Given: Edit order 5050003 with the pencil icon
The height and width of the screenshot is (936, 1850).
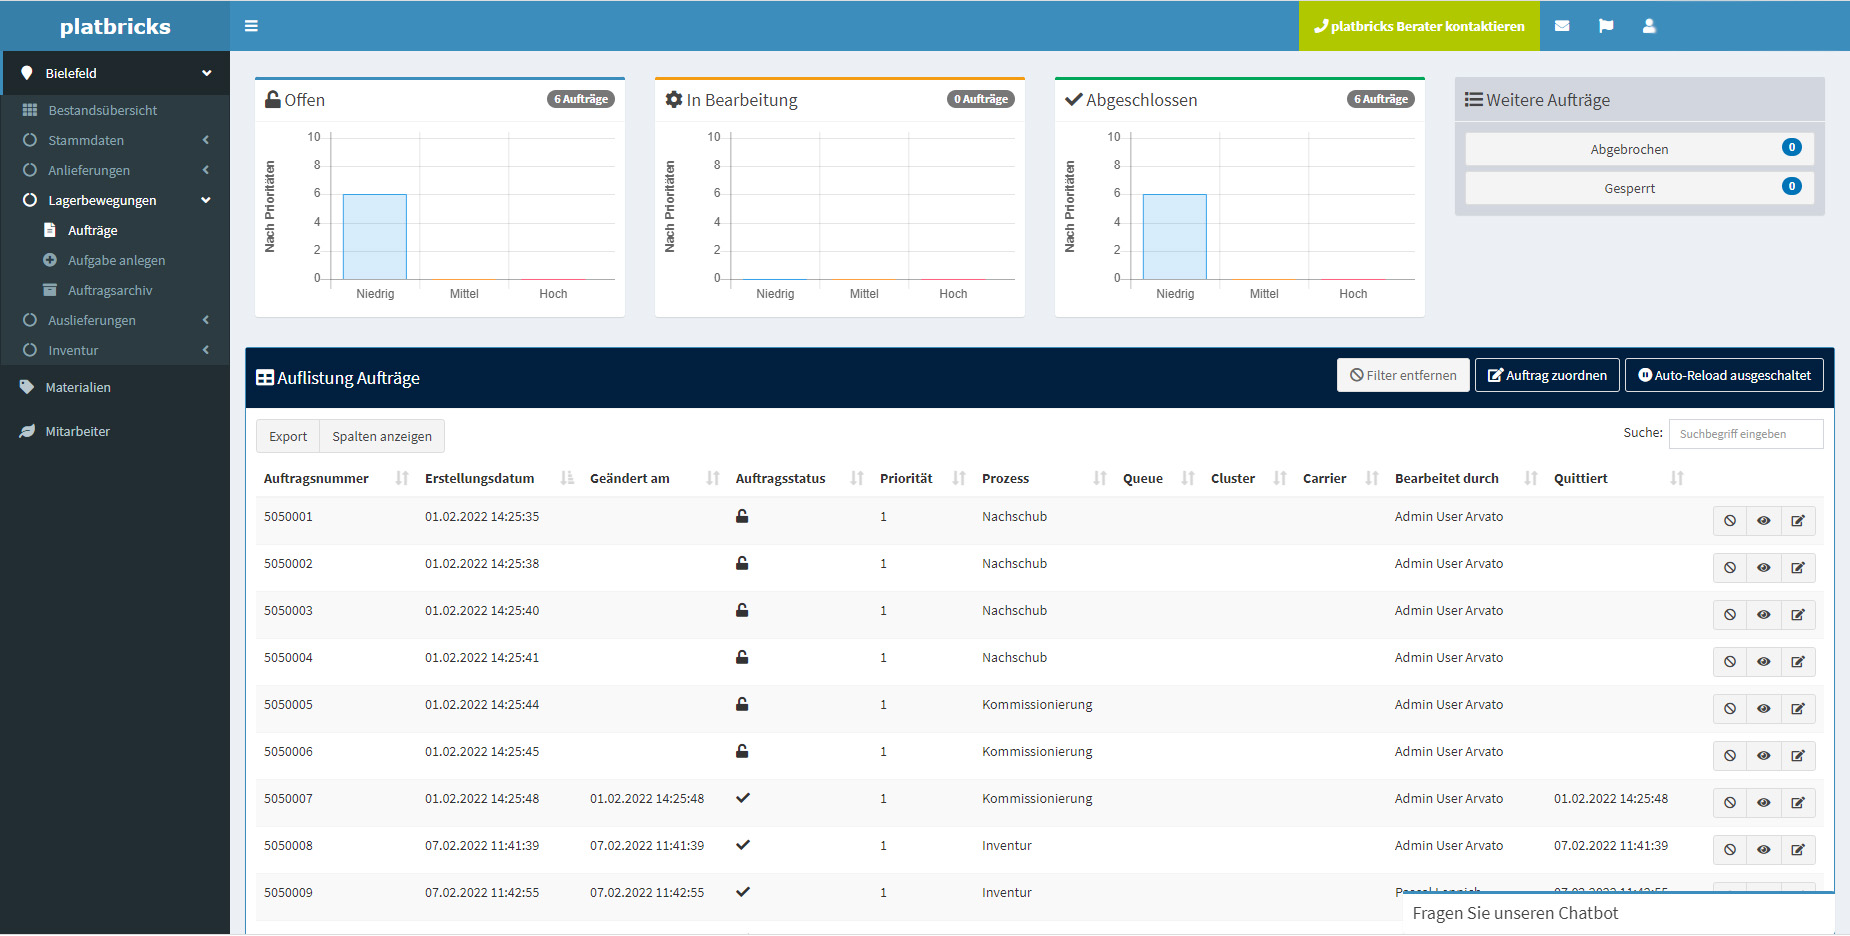Looking at the screenshot, I should (1798, 614).
